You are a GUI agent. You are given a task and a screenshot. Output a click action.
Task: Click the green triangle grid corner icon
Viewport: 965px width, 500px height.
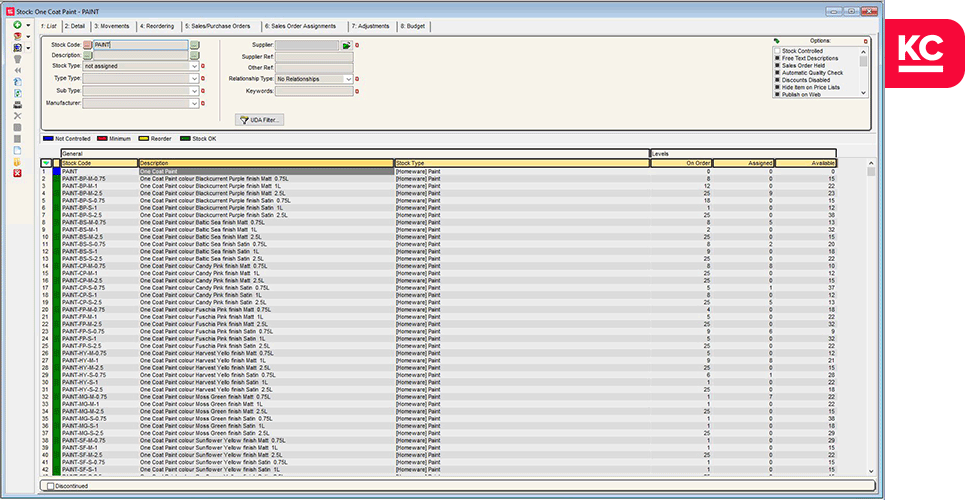point(46,163)
